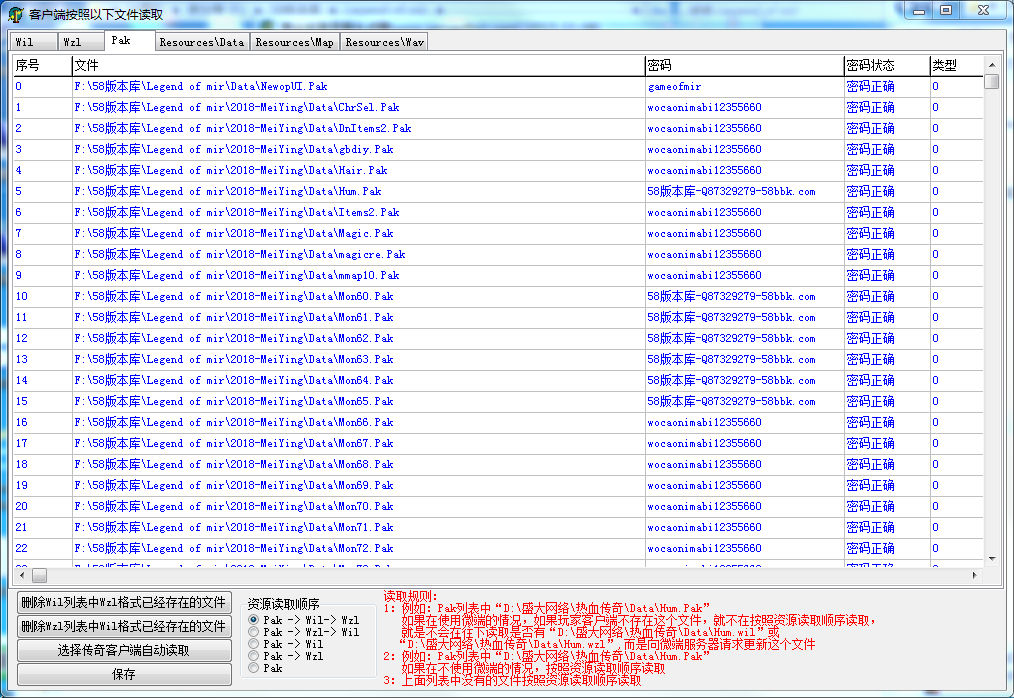Viewport: 1014px width, 698px height.
Task: Maximize the window
Action: click(946, 10)
